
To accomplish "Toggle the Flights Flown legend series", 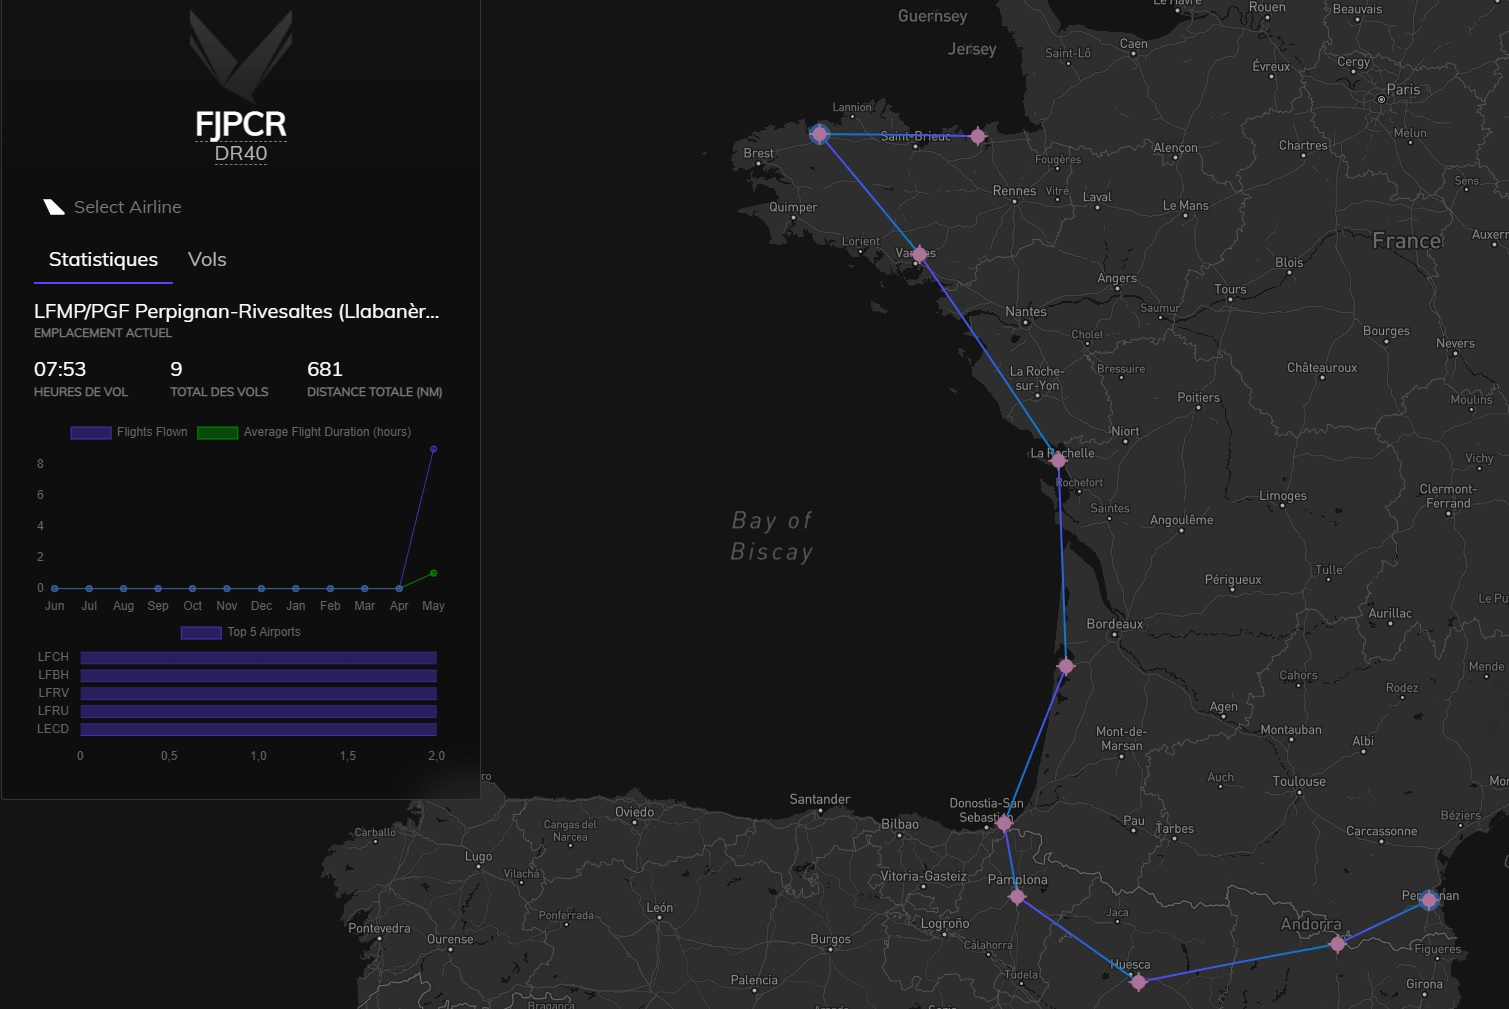I will pos(129,432).
